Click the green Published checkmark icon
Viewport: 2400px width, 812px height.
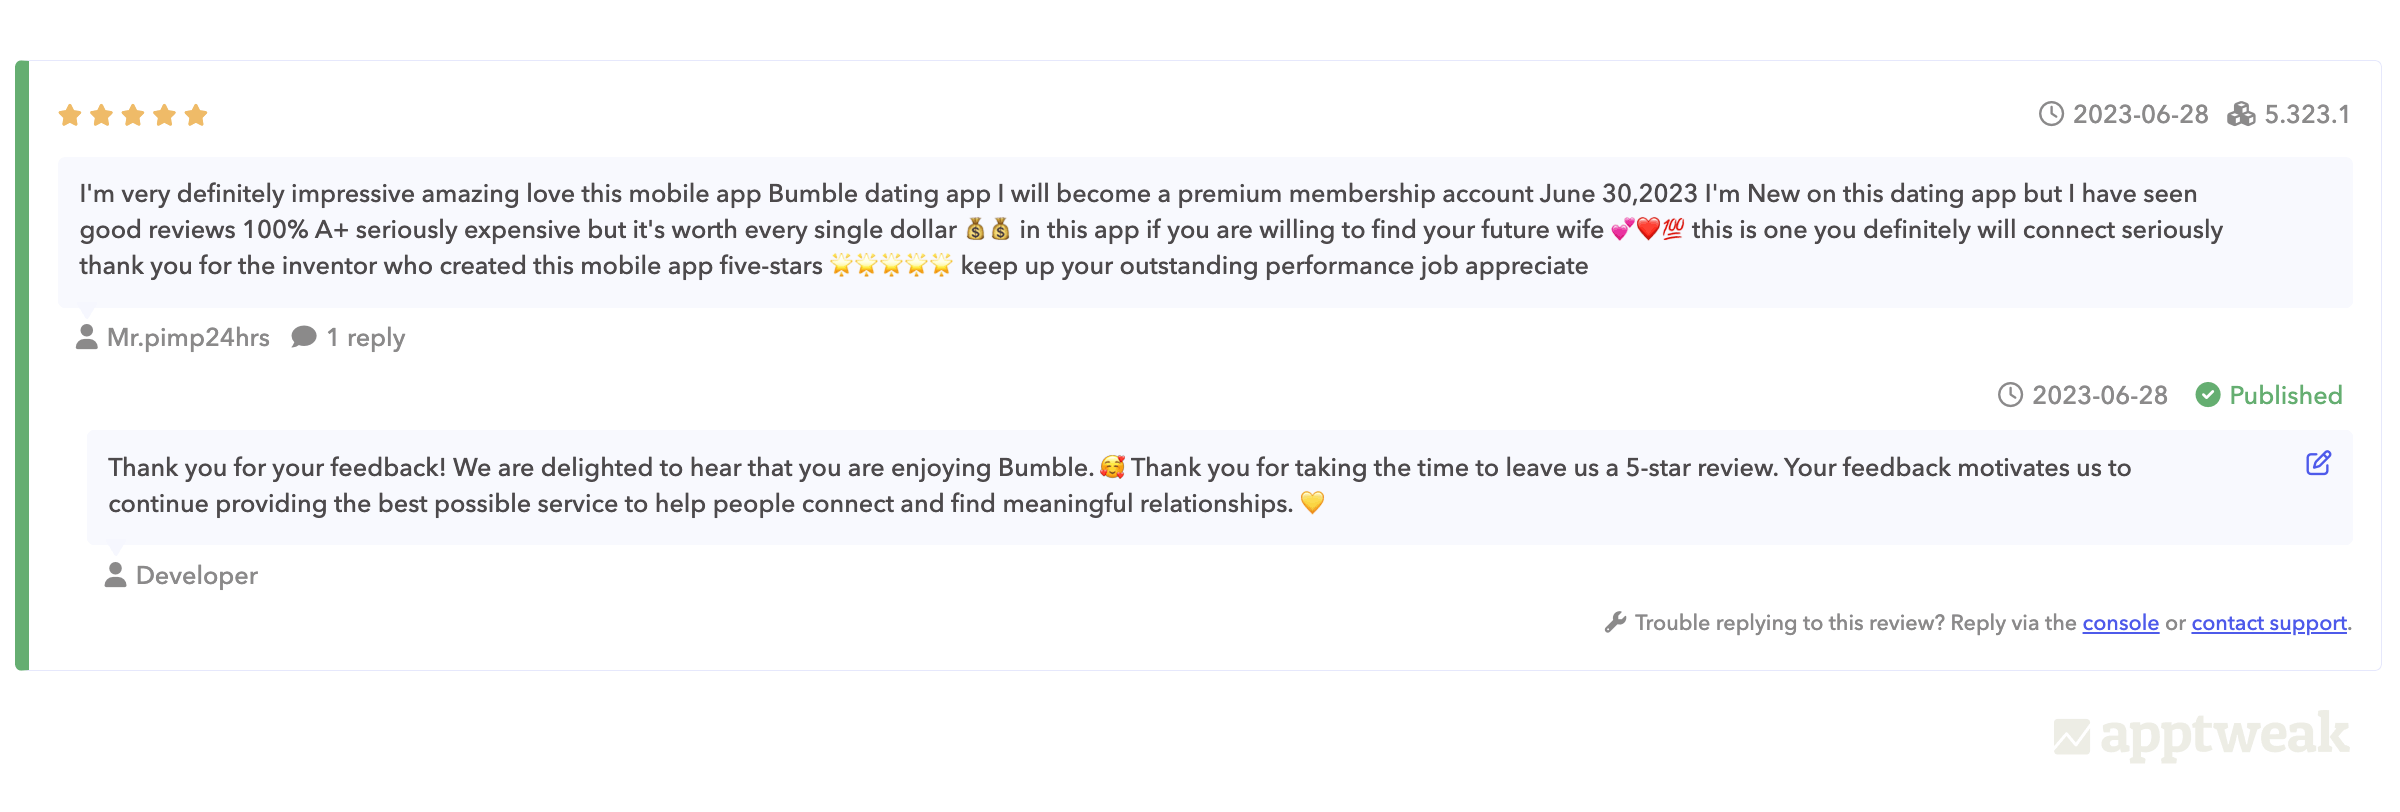click(2208, 395)
